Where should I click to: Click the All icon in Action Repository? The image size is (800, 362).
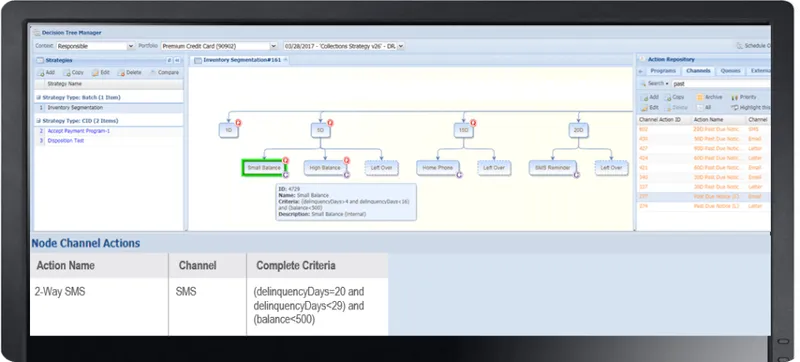[700, 108]
